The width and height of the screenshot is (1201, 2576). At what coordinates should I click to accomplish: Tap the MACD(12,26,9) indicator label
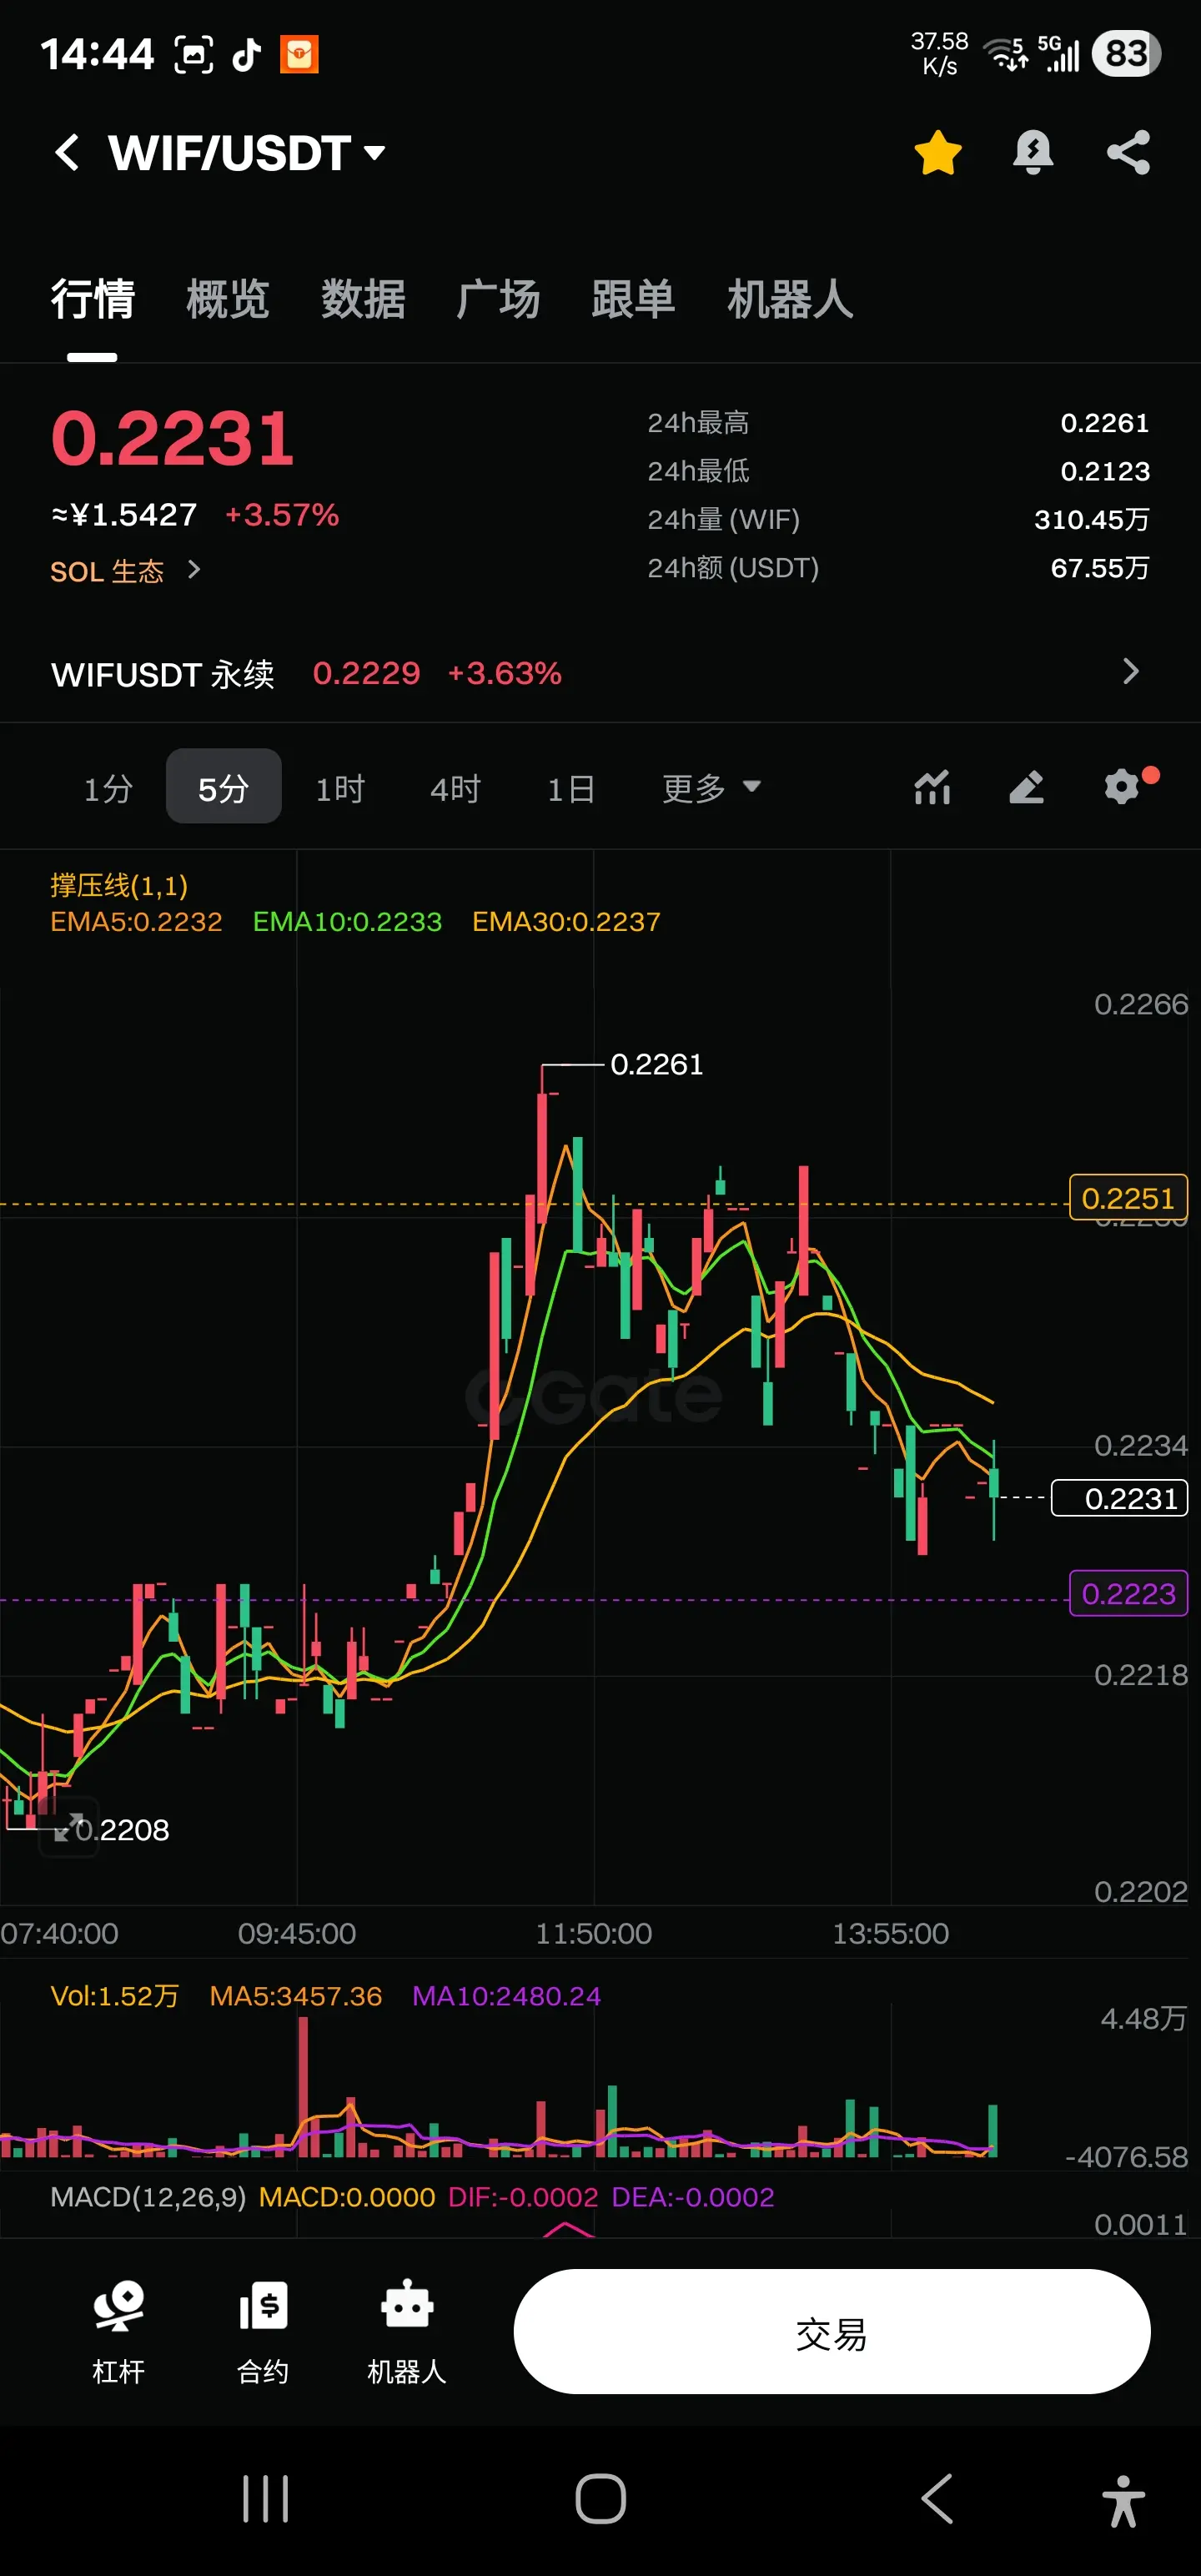tap(148, 2196)
